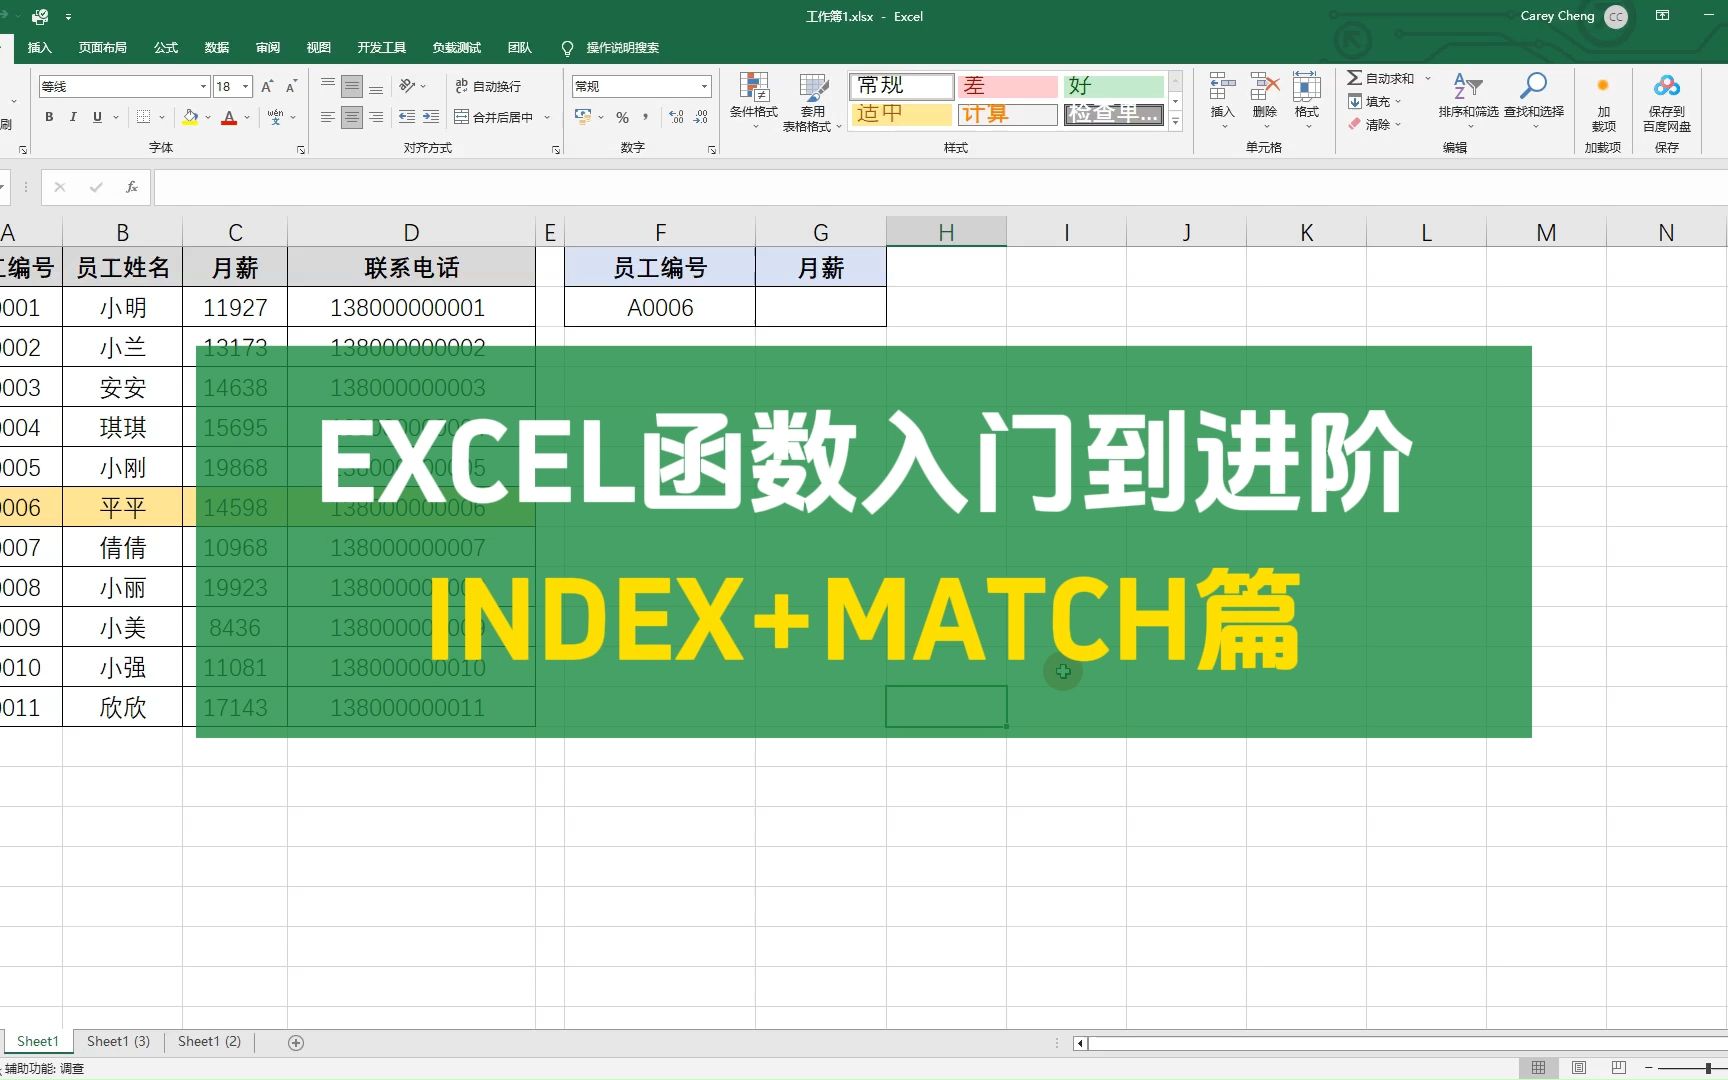Toggle bold formatting
This screenshot has height=1080, width=1728.
click(48, 117)
